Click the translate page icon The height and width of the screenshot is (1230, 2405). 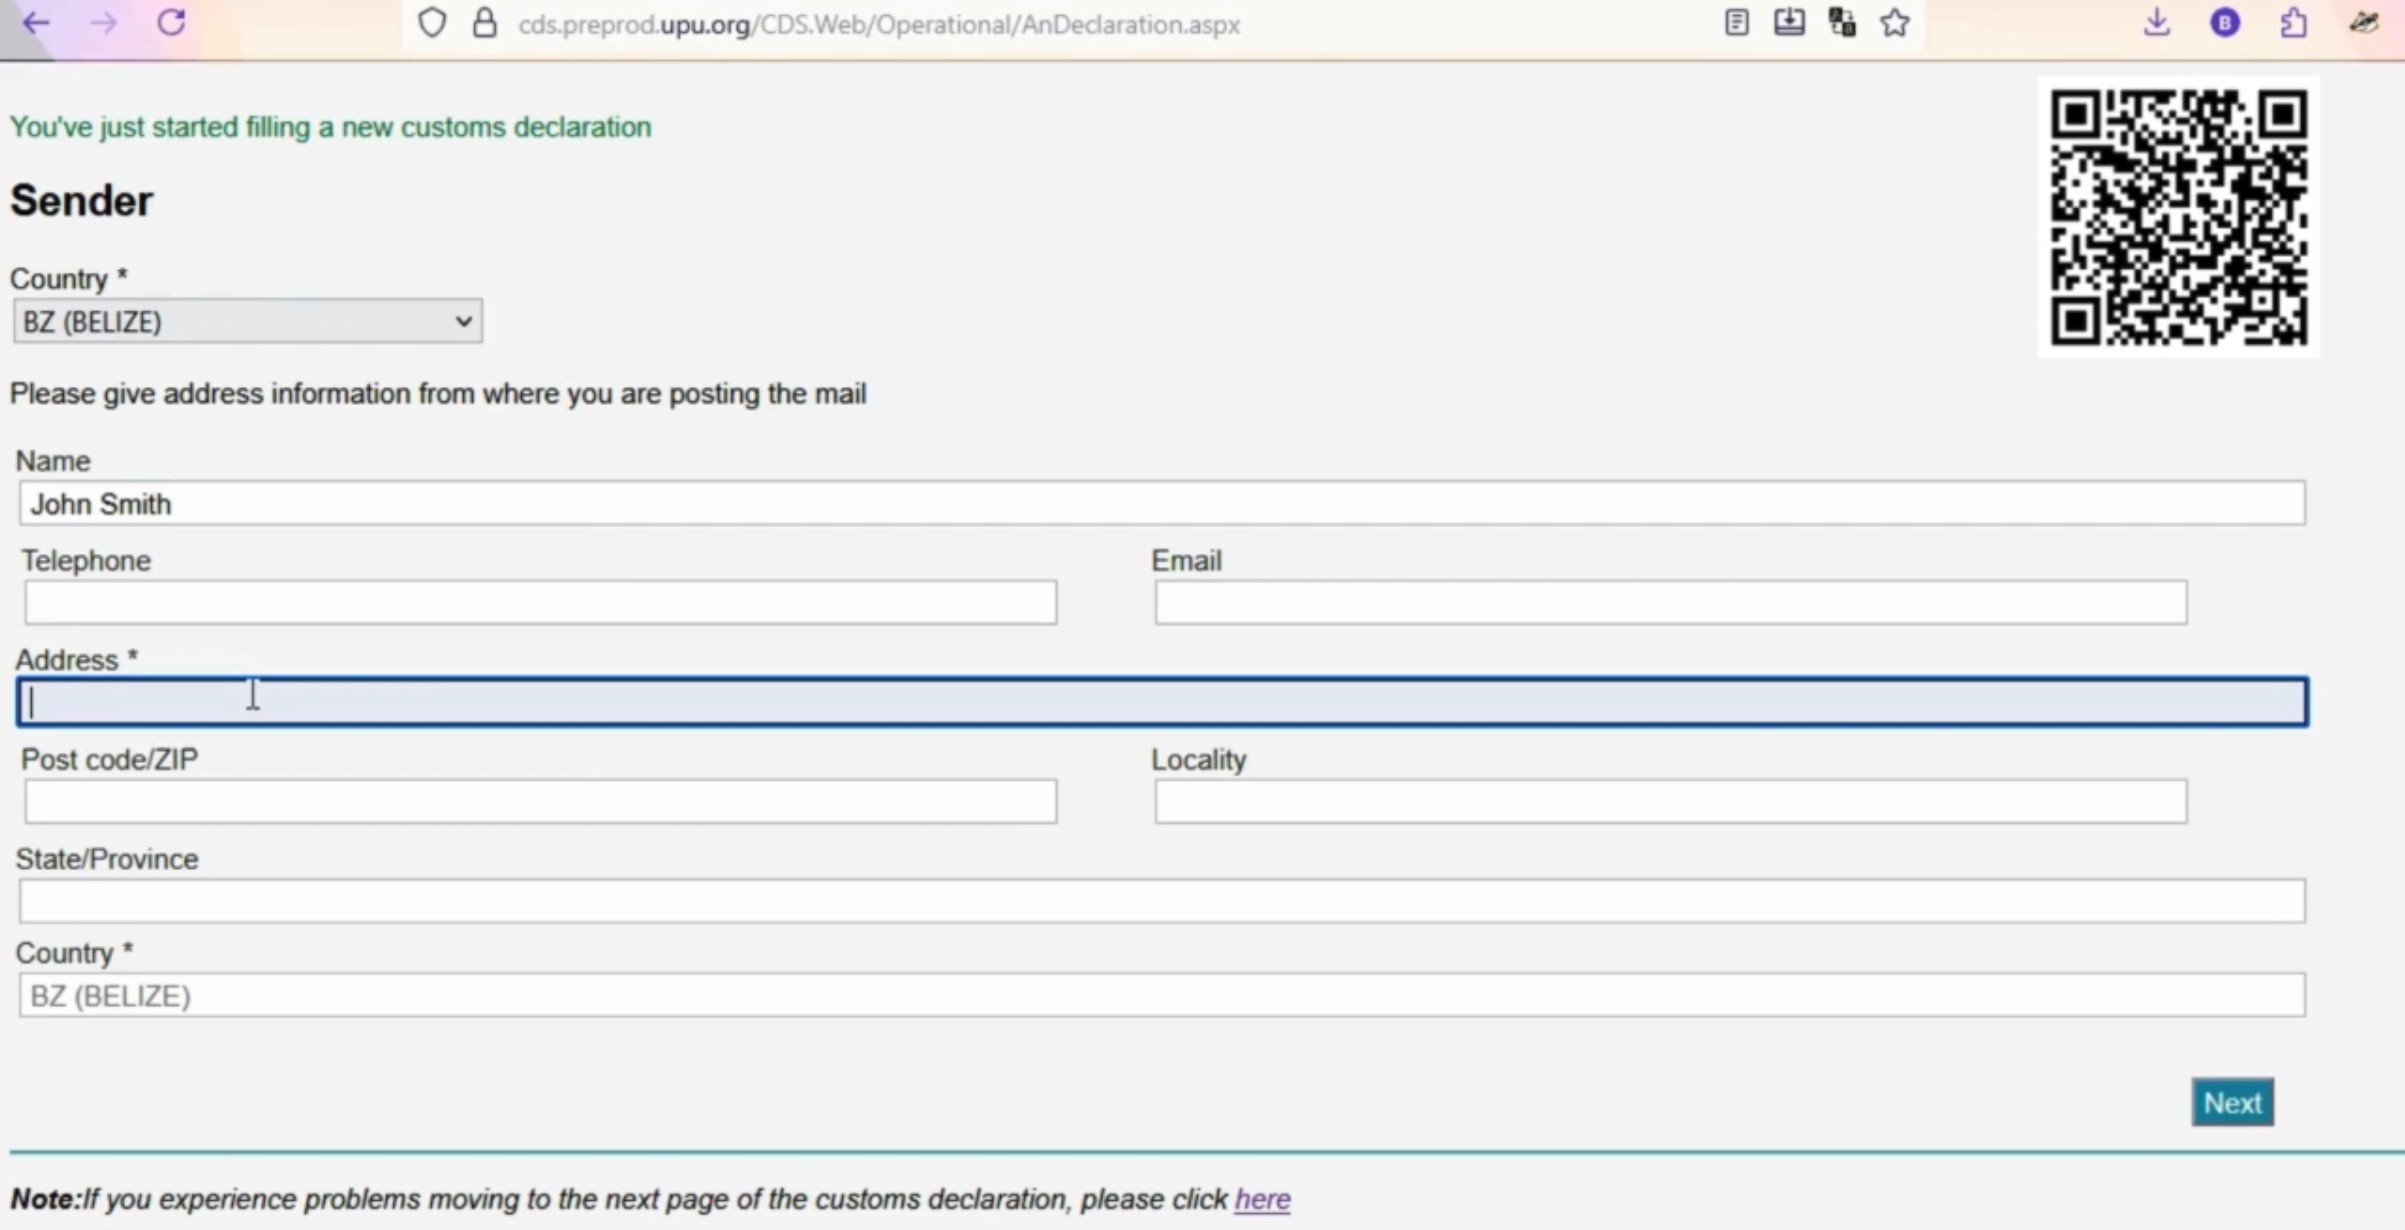coord(1842,23)
